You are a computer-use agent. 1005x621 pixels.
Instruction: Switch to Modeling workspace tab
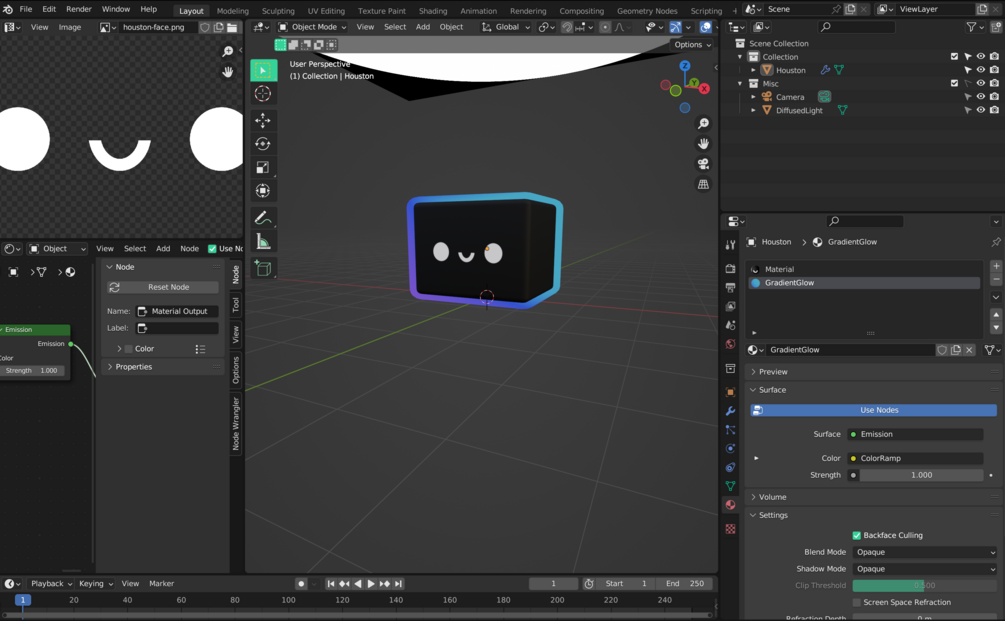[x=233, y=11]
